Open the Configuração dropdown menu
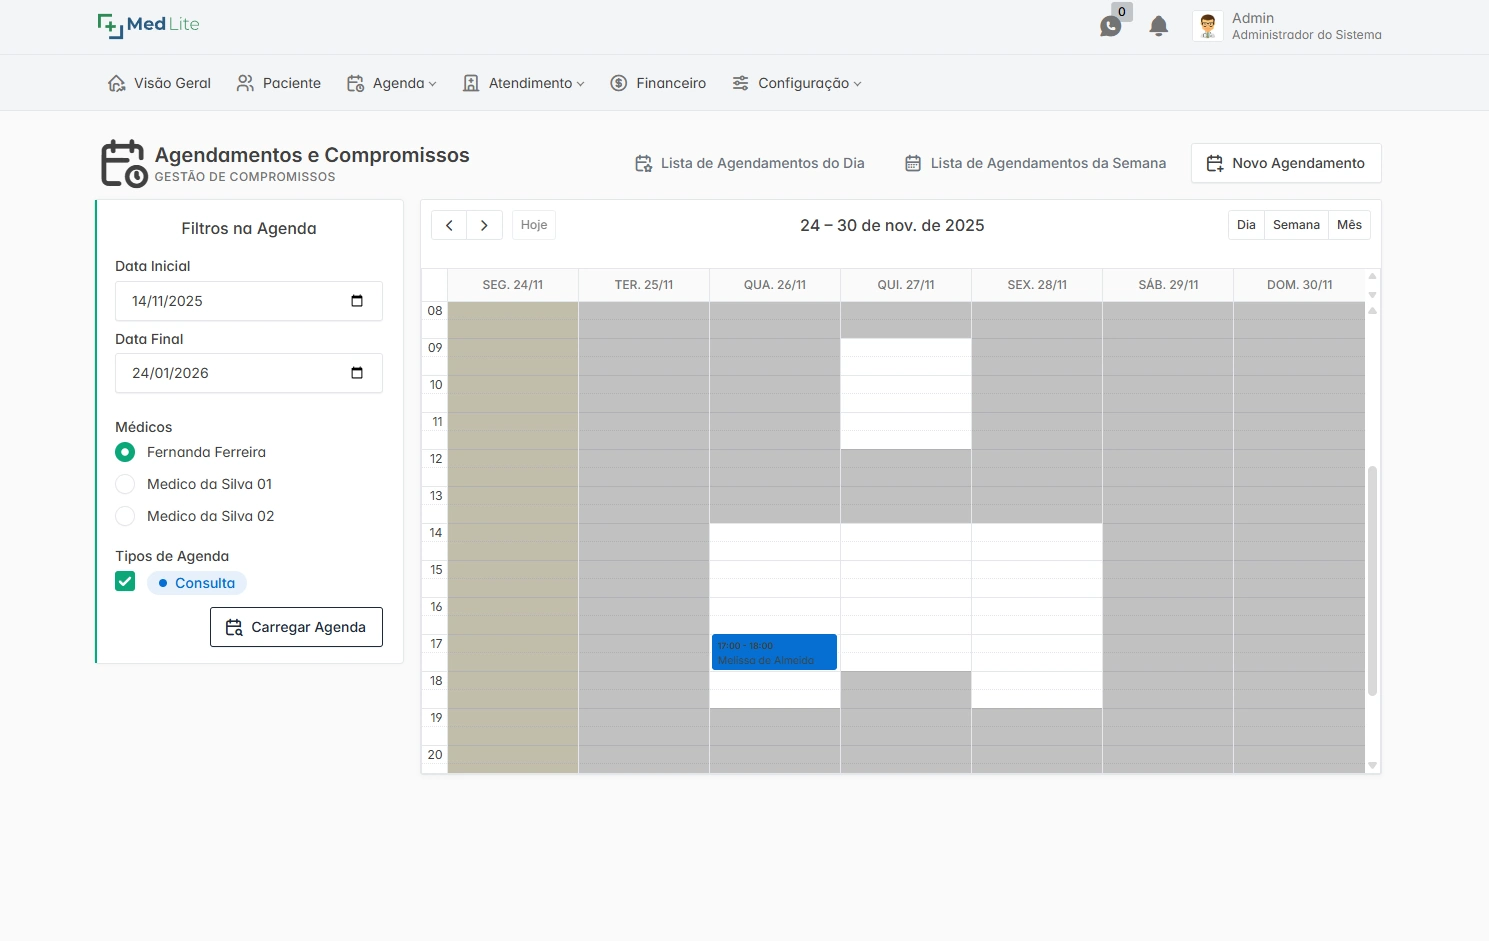This screenshot has height=941, width=1489. 796,83
